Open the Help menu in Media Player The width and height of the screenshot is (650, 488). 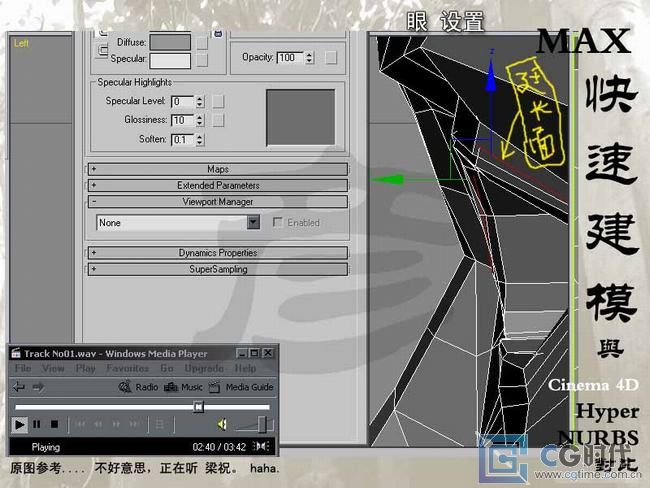pos(245,368)
